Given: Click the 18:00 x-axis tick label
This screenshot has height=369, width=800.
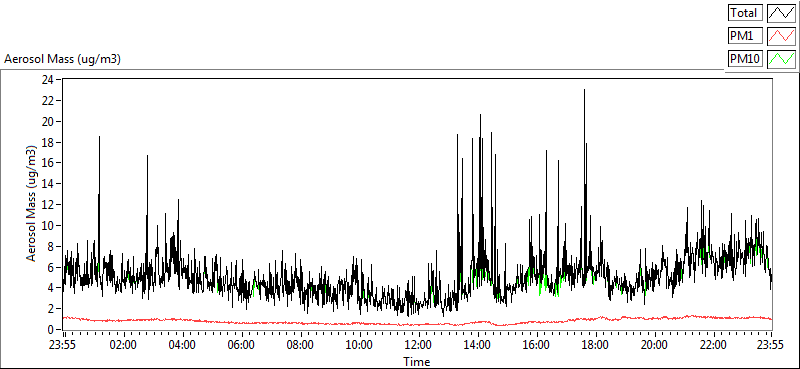Looking at the screenshot, I should [x=595, y=344].
